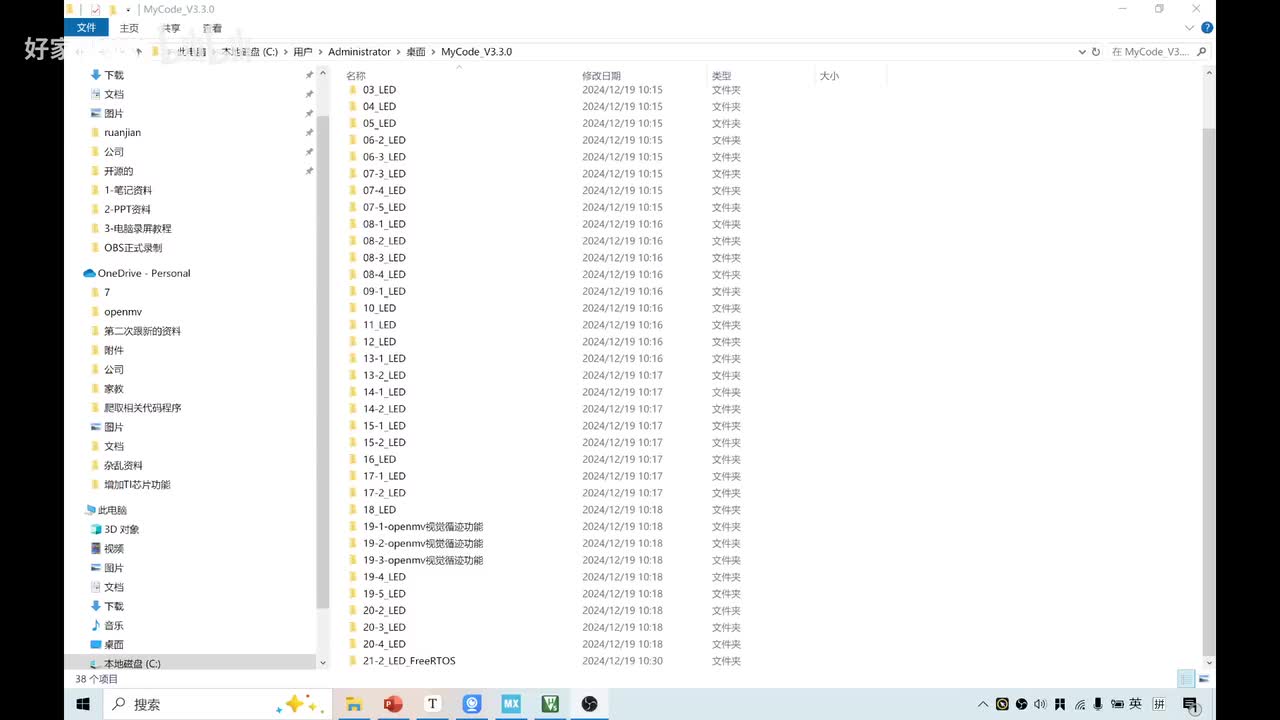Screen dimensions: 1280x720
Task: Select 第二次跟新的资料 in the navigation pane
Action: (x=142, y=331)
